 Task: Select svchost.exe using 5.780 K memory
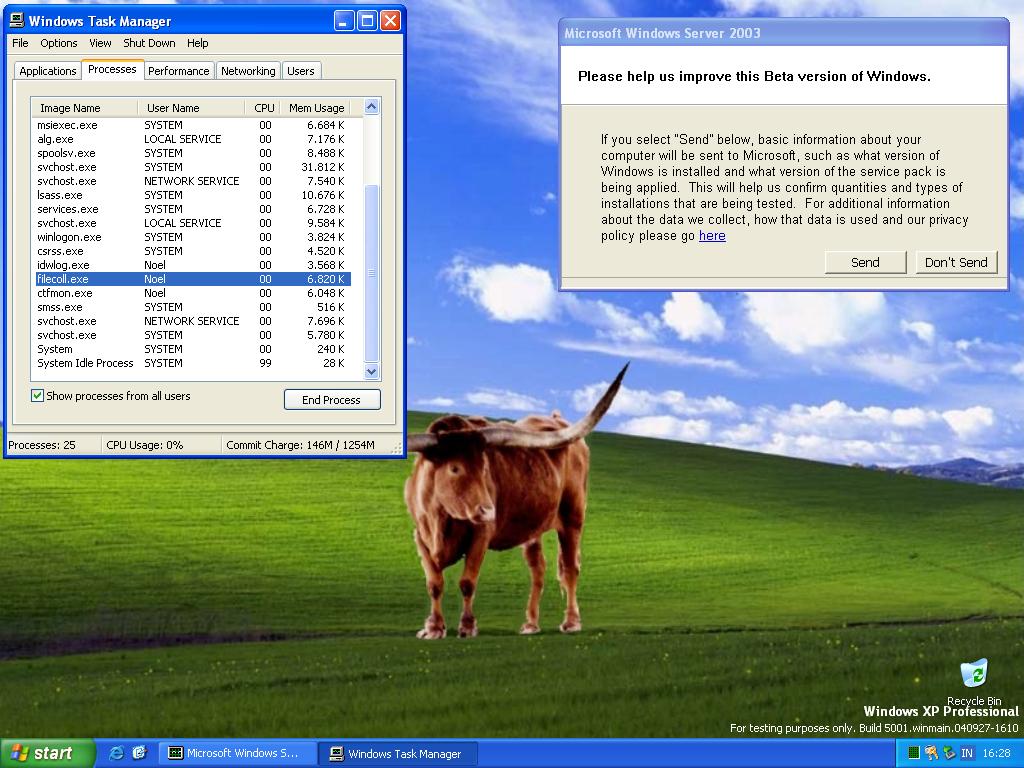point(193,335)
